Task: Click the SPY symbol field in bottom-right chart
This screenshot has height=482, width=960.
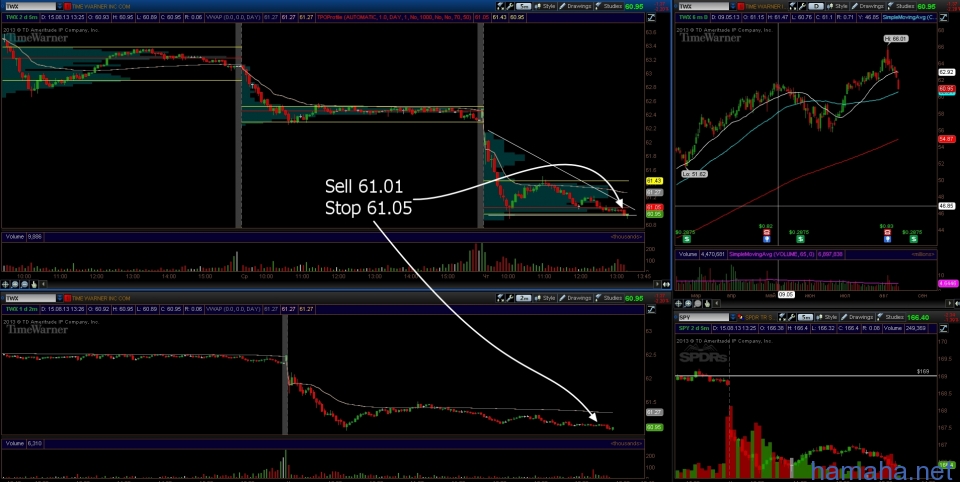Action: pyautogui.click(x=703, y=317)
